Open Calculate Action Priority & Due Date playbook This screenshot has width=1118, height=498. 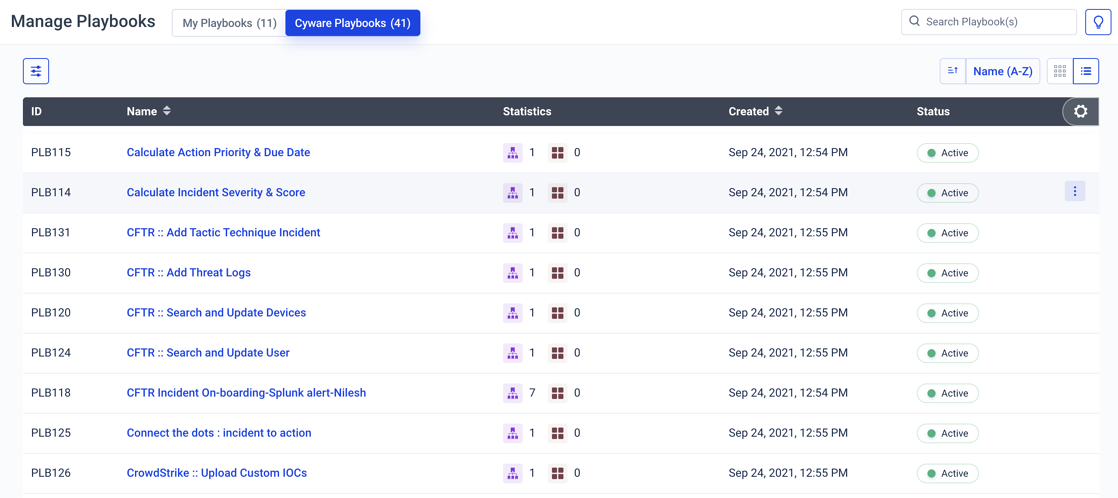tap(218, 153)
